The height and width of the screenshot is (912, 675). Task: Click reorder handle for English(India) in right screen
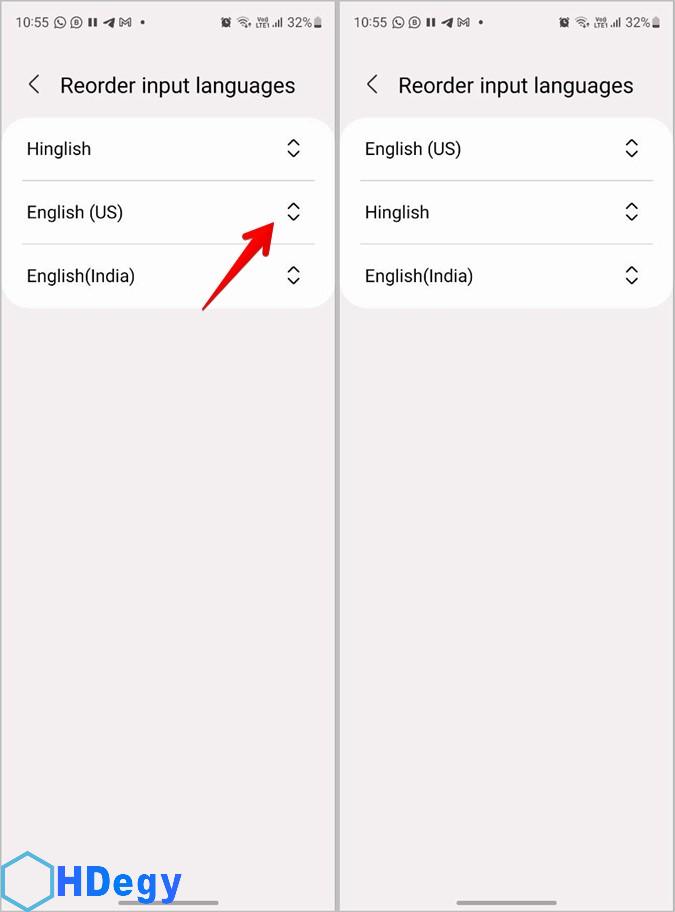[x=631, y=276]
